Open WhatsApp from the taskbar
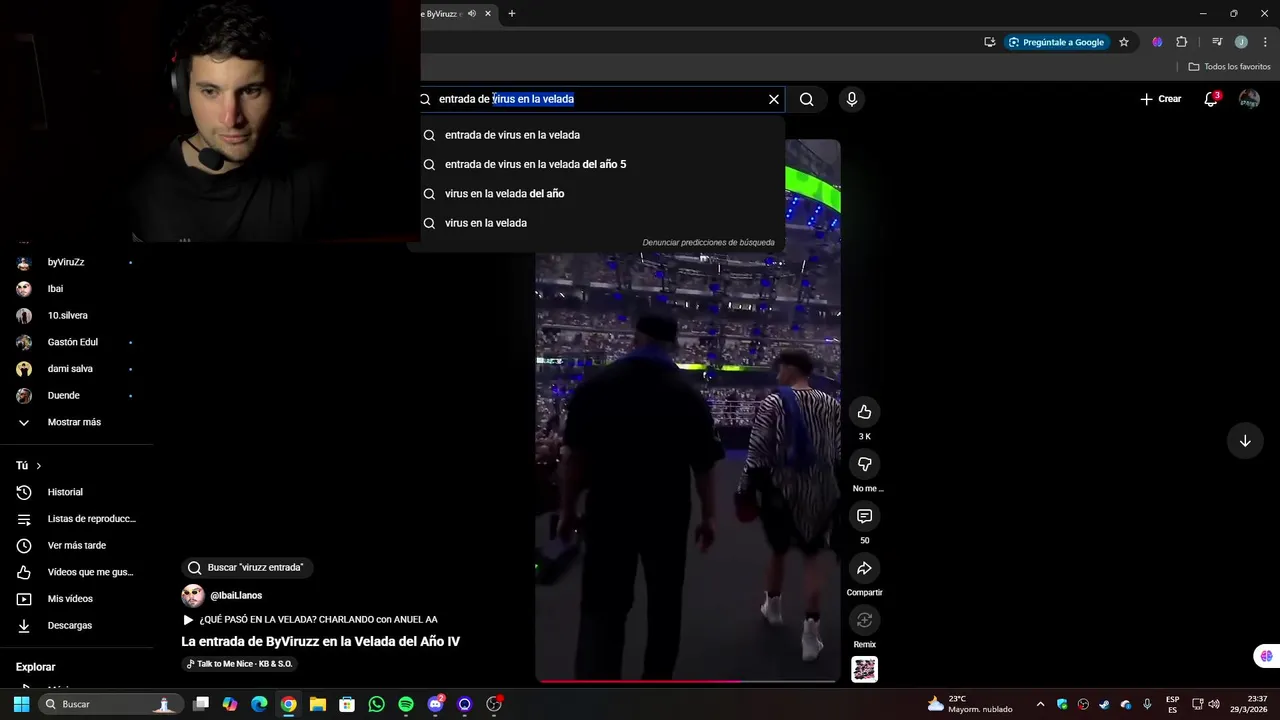The height and width of the screenshot is (720, 1280). 376,704
